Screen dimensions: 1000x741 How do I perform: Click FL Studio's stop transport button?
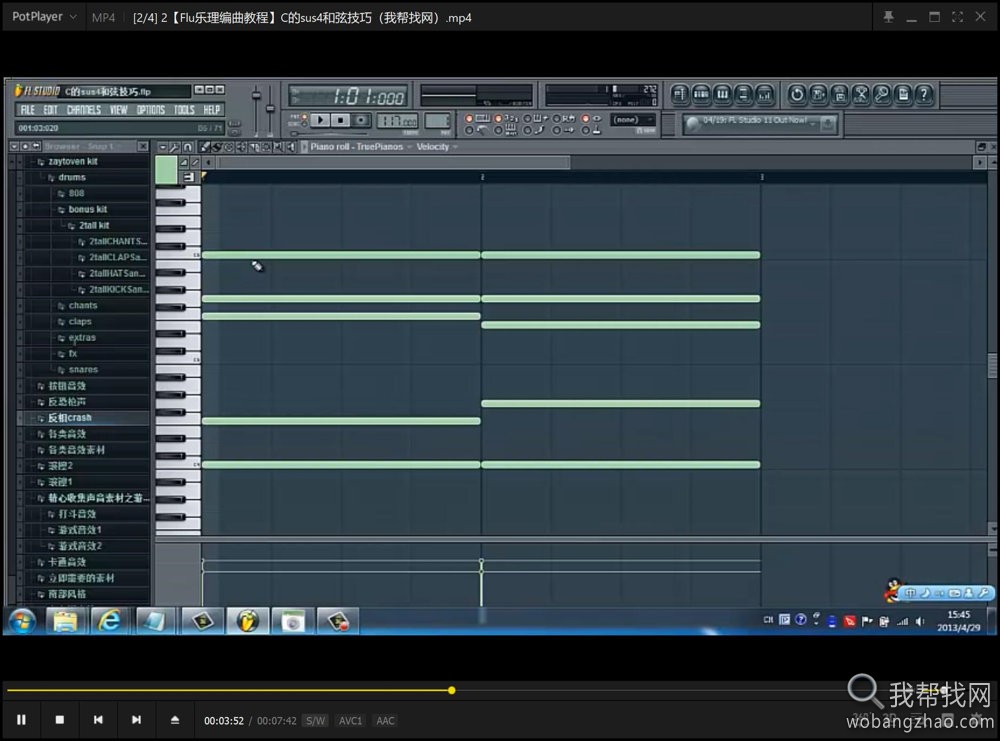341,120
